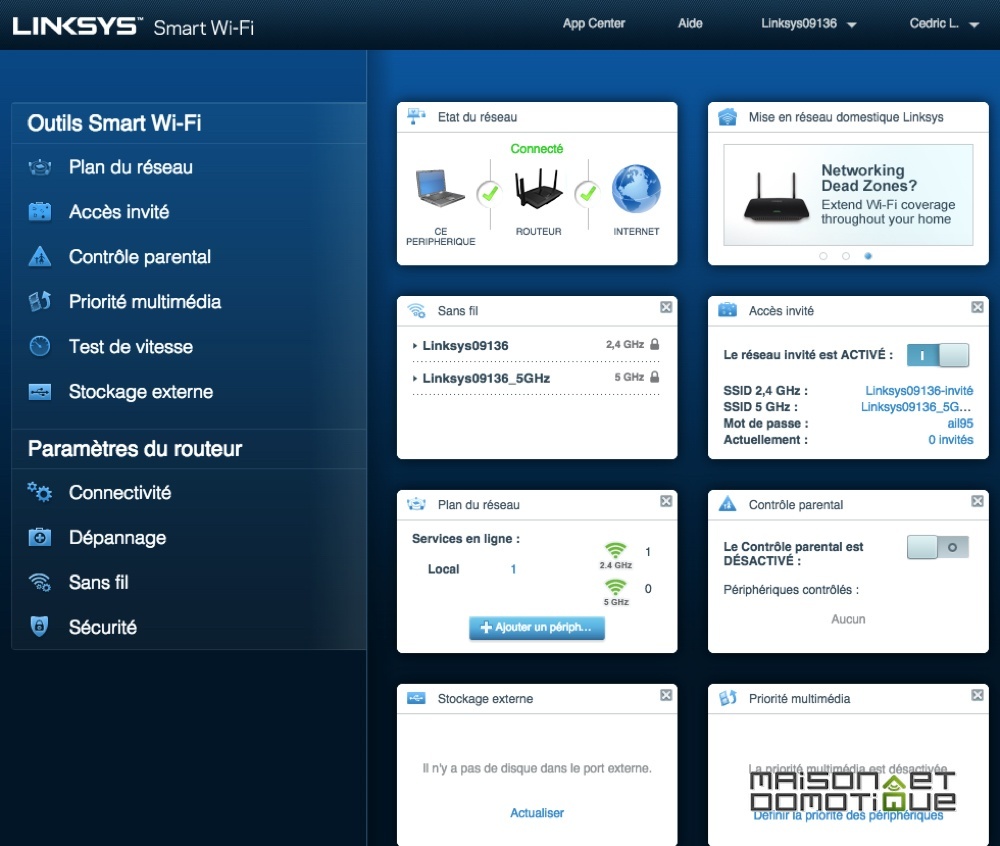Click Définir la priorité des périphériques link
This screenshot has width=1000, height=846.
tap(848, 815)
